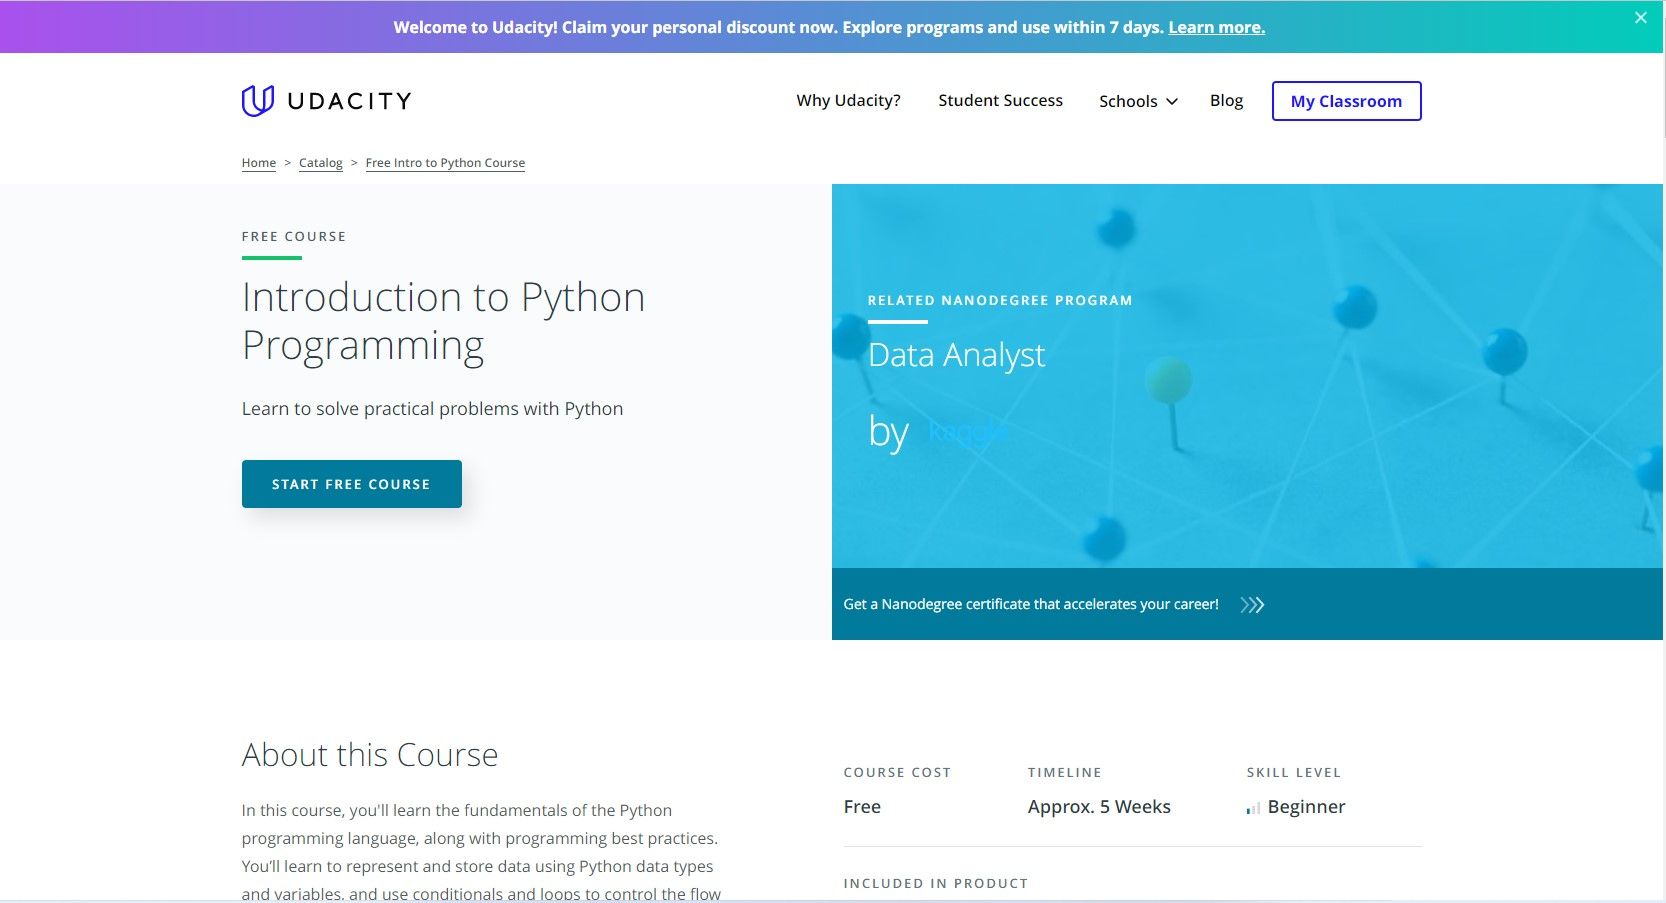
Task: Select the "Free Intro to Python Course" breadcrumb
Action: point(445,162)
